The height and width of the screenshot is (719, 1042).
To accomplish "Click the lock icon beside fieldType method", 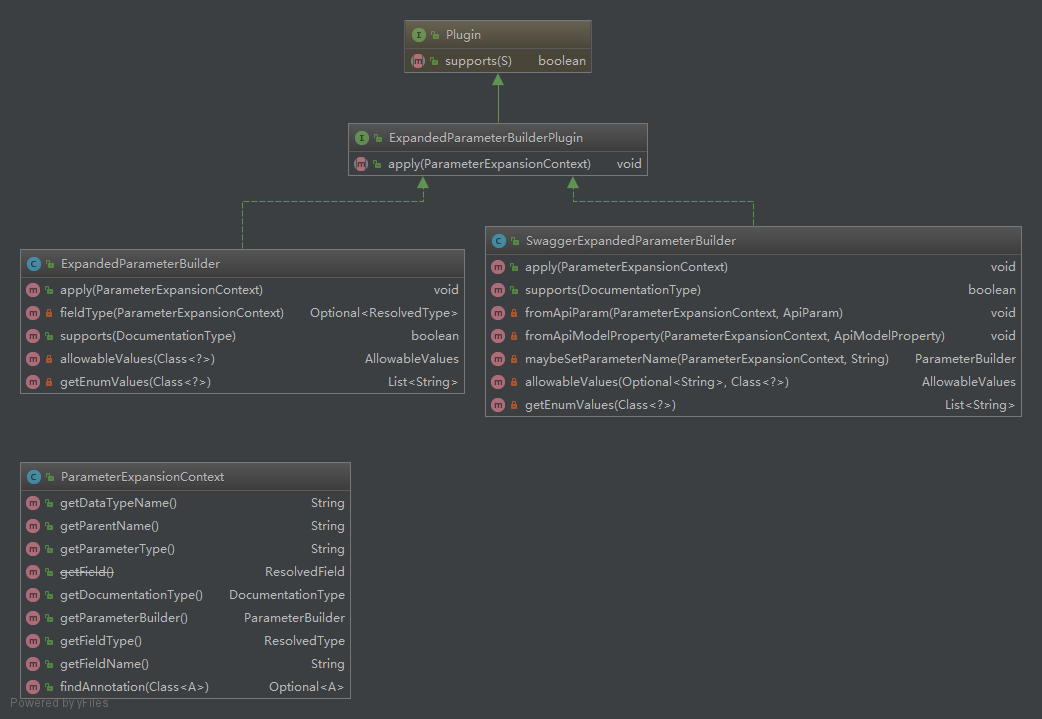I will click(x=49, y=313).
